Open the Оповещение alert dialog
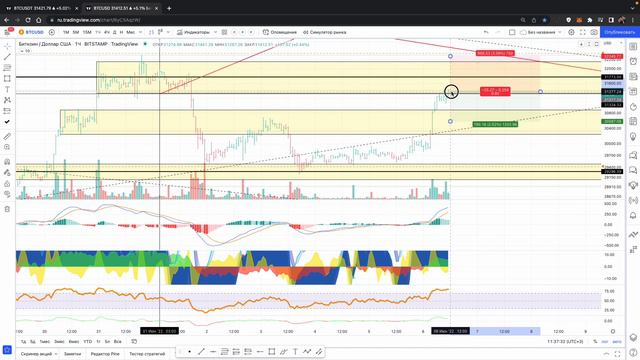The height and width of the screenshot is (360, 640). (280, 32)
